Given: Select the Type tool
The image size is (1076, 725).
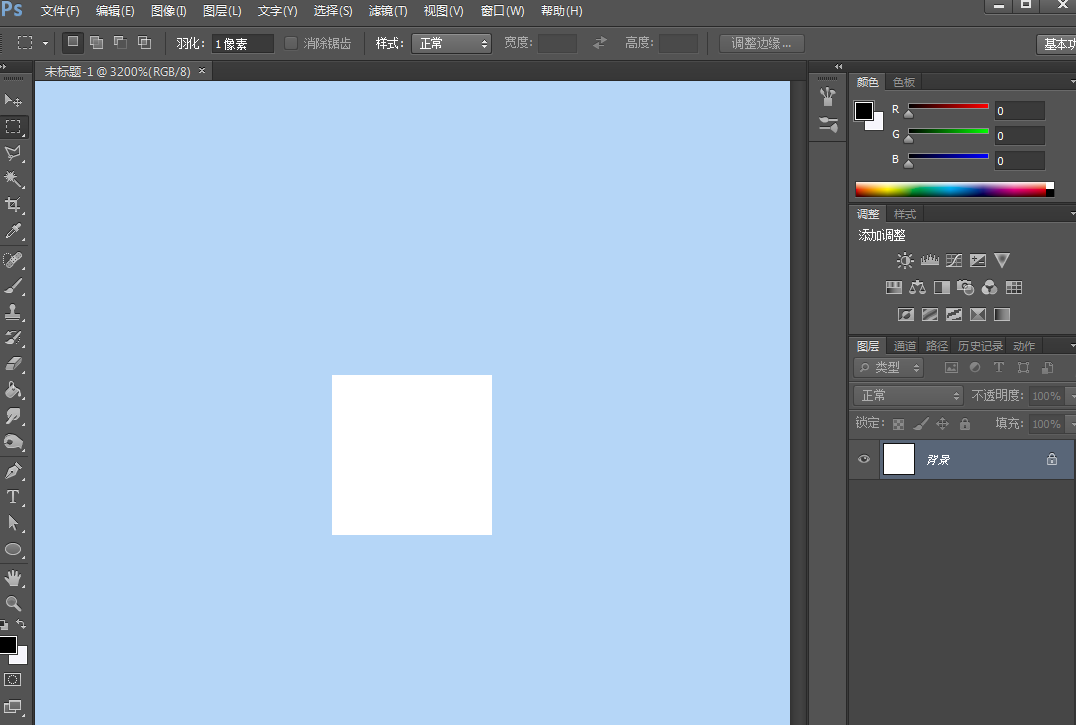Looking at the screenshot, I should pos(13,497).
